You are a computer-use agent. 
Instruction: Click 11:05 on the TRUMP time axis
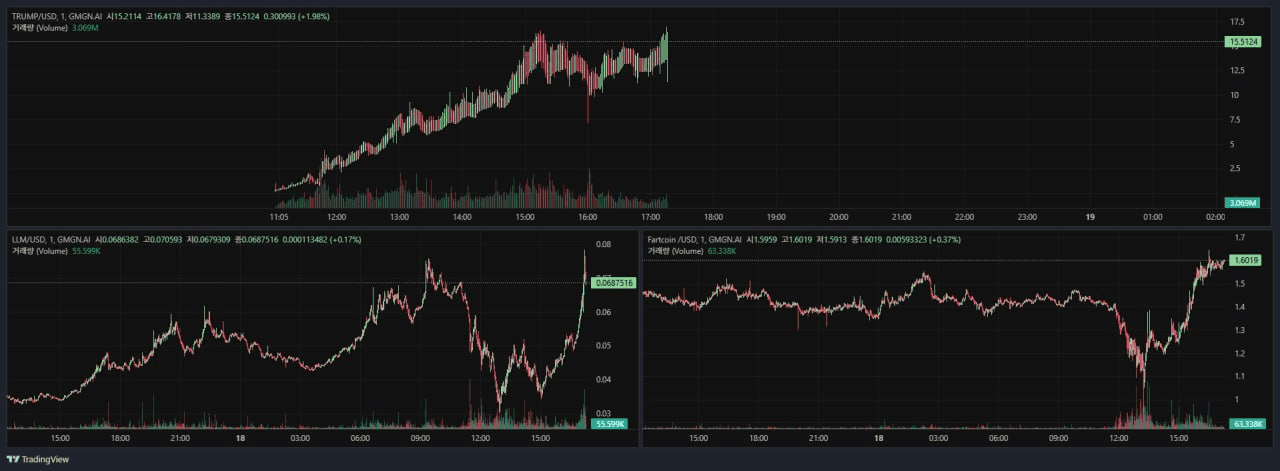tap(279, 216)
